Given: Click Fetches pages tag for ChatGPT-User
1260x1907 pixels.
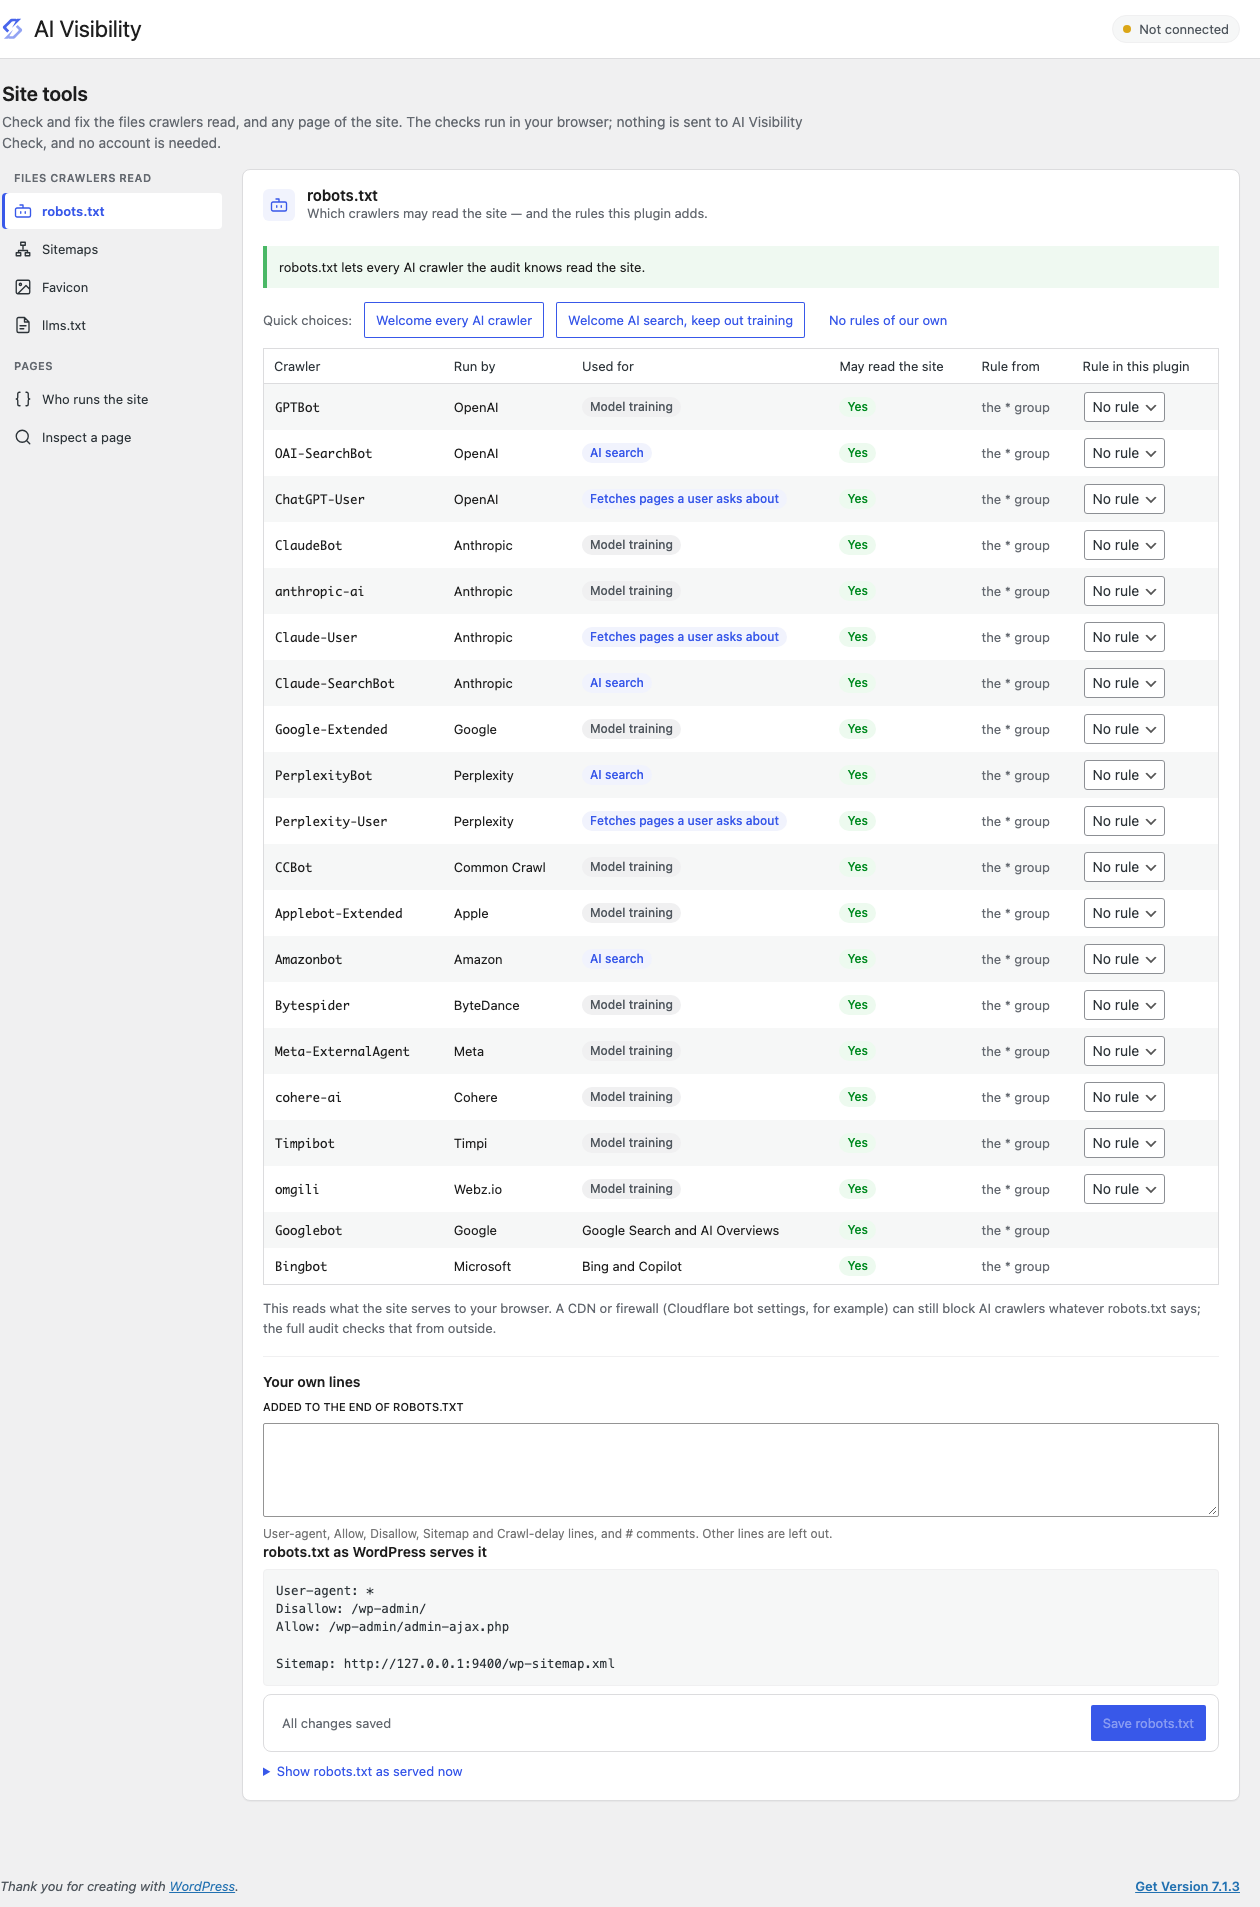Looking at the screenshot, I should (x=684, y=499).
